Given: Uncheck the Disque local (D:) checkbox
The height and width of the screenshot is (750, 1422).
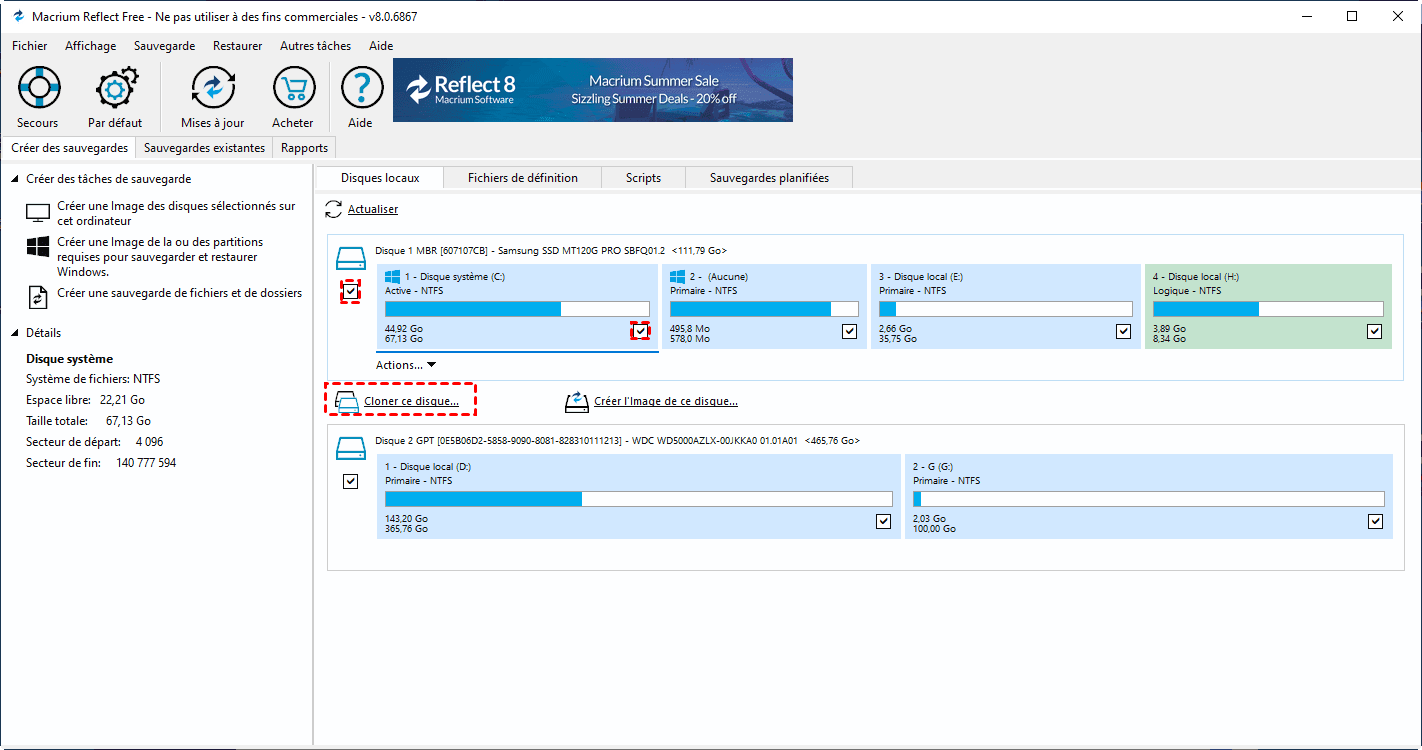Looking at the screenshot, I should point(883,521).
